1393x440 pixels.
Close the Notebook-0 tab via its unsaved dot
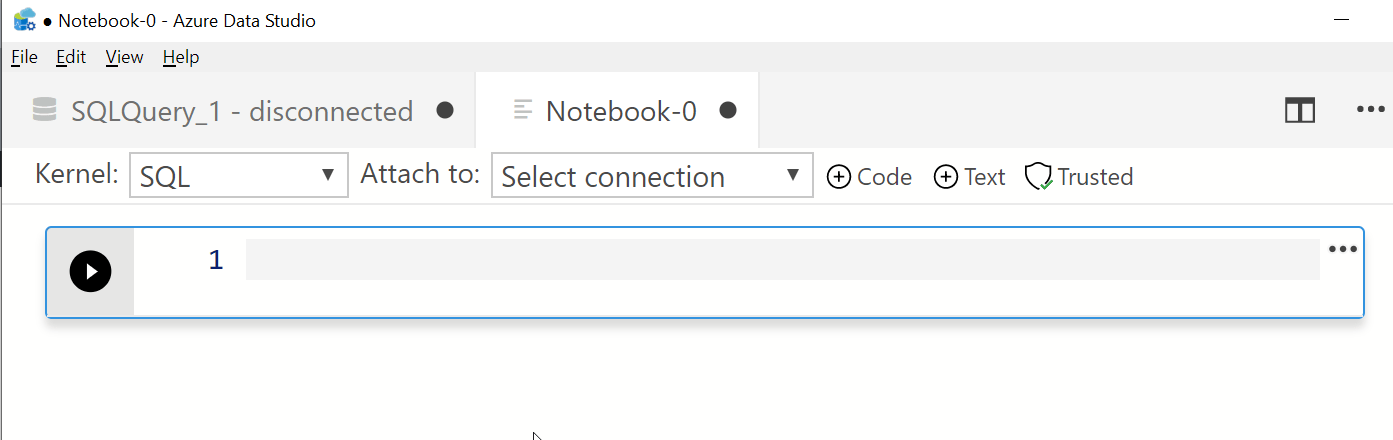(728, 110)
